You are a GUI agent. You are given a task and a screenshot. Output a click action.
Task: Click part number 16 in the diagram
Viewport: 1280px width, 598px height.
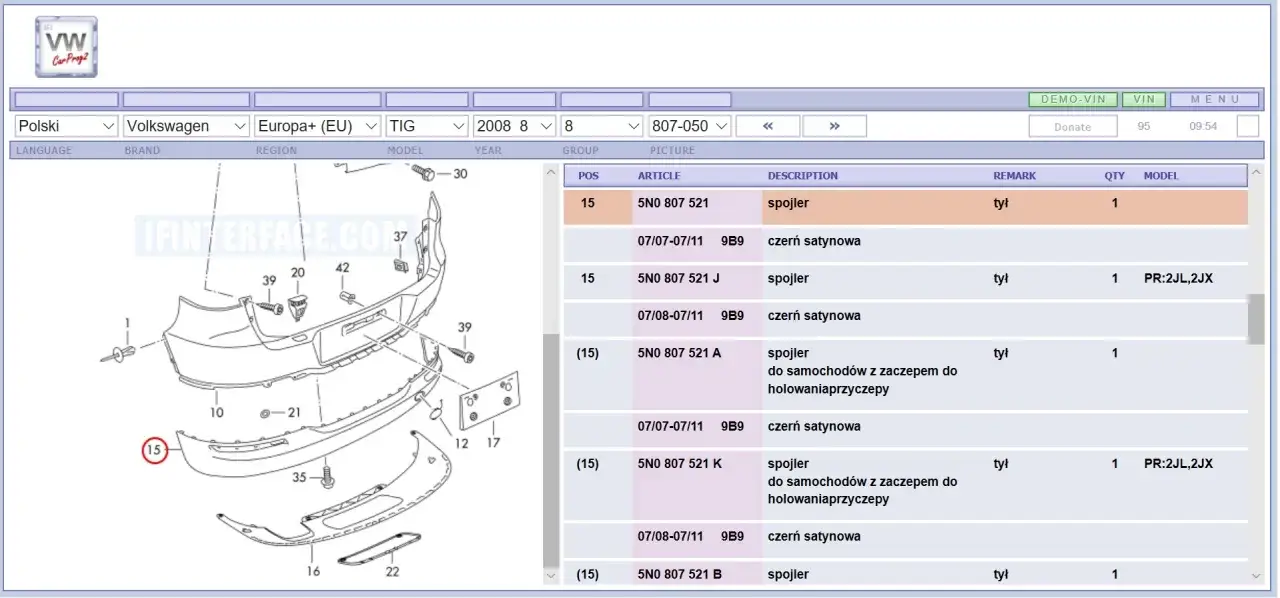tap(313, 571)
